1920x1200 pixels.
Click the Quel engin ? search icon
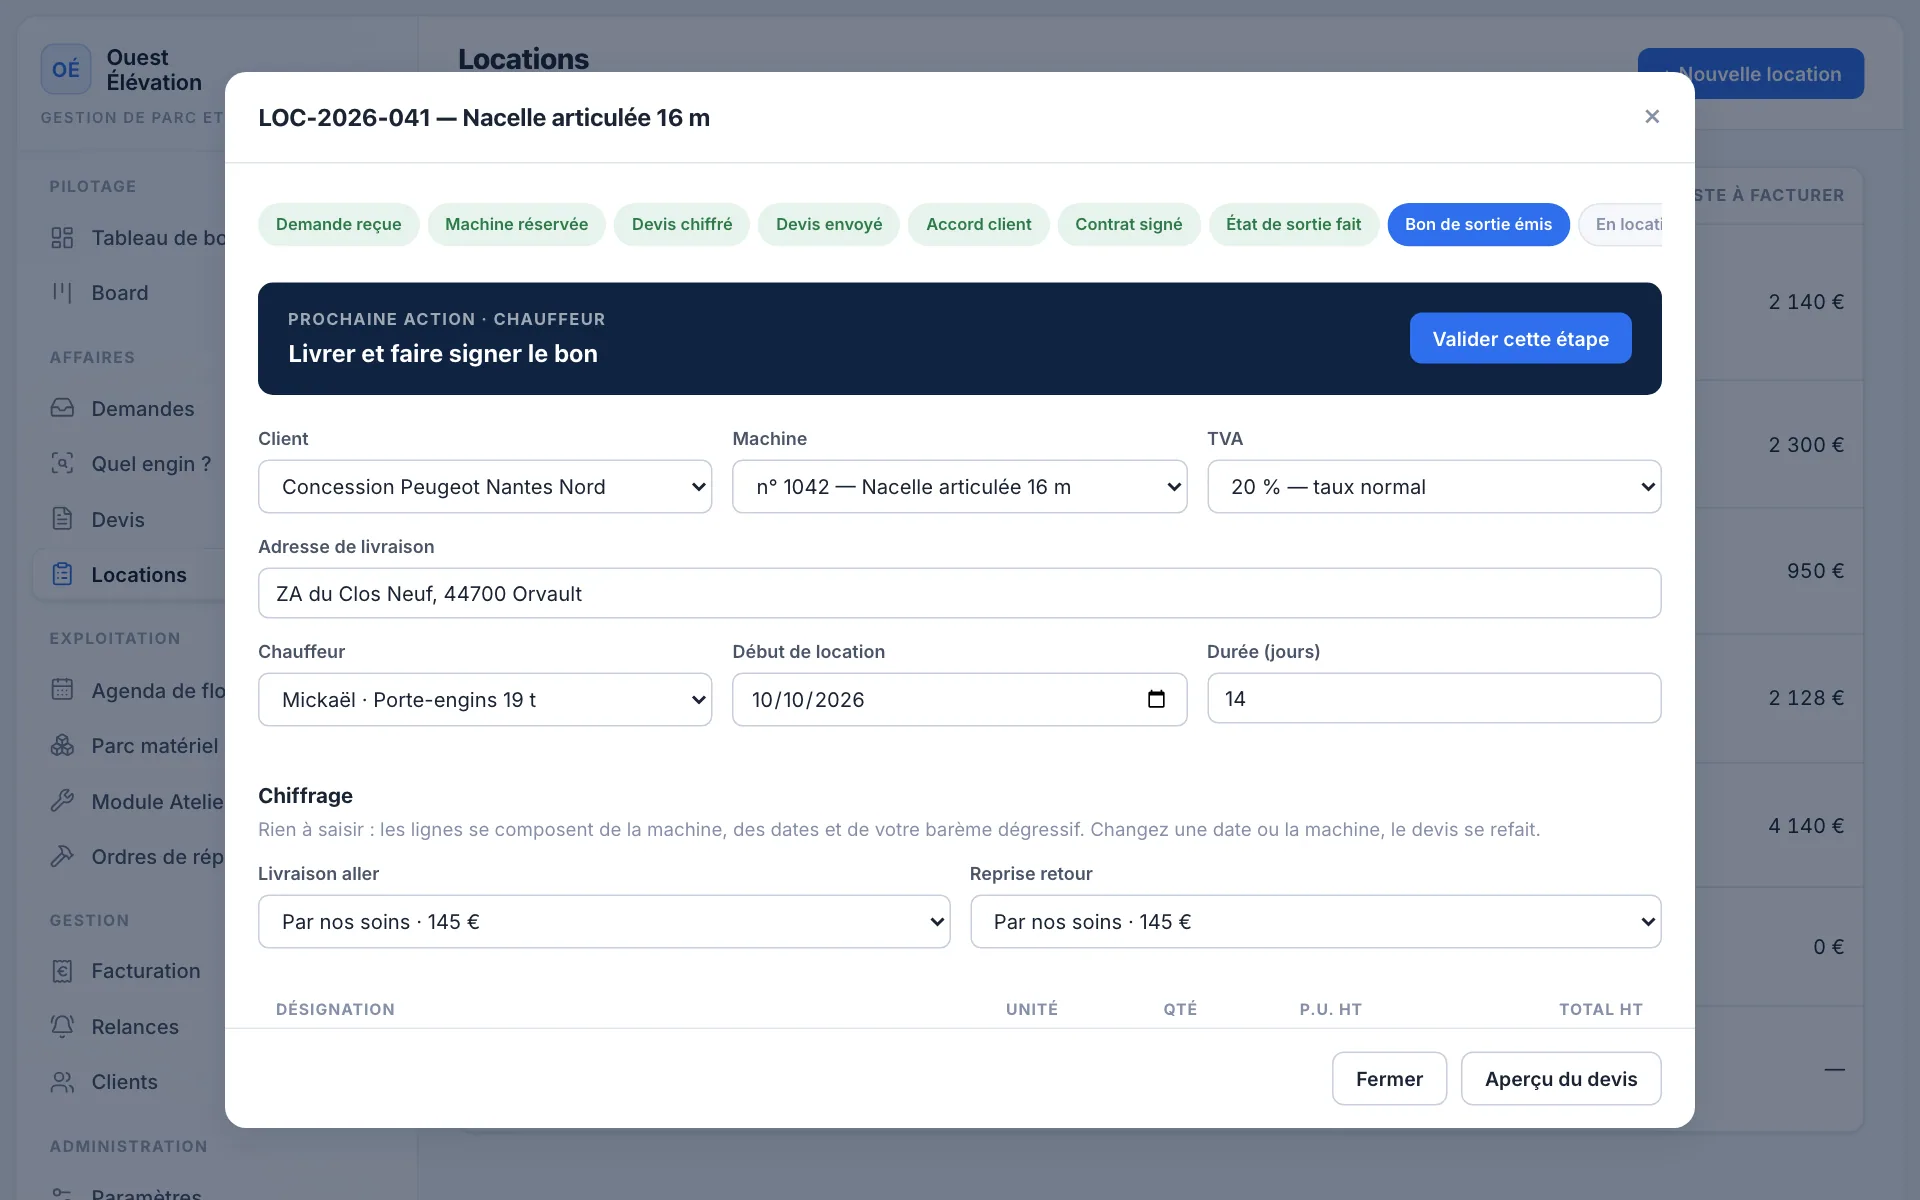click(62, 463)
